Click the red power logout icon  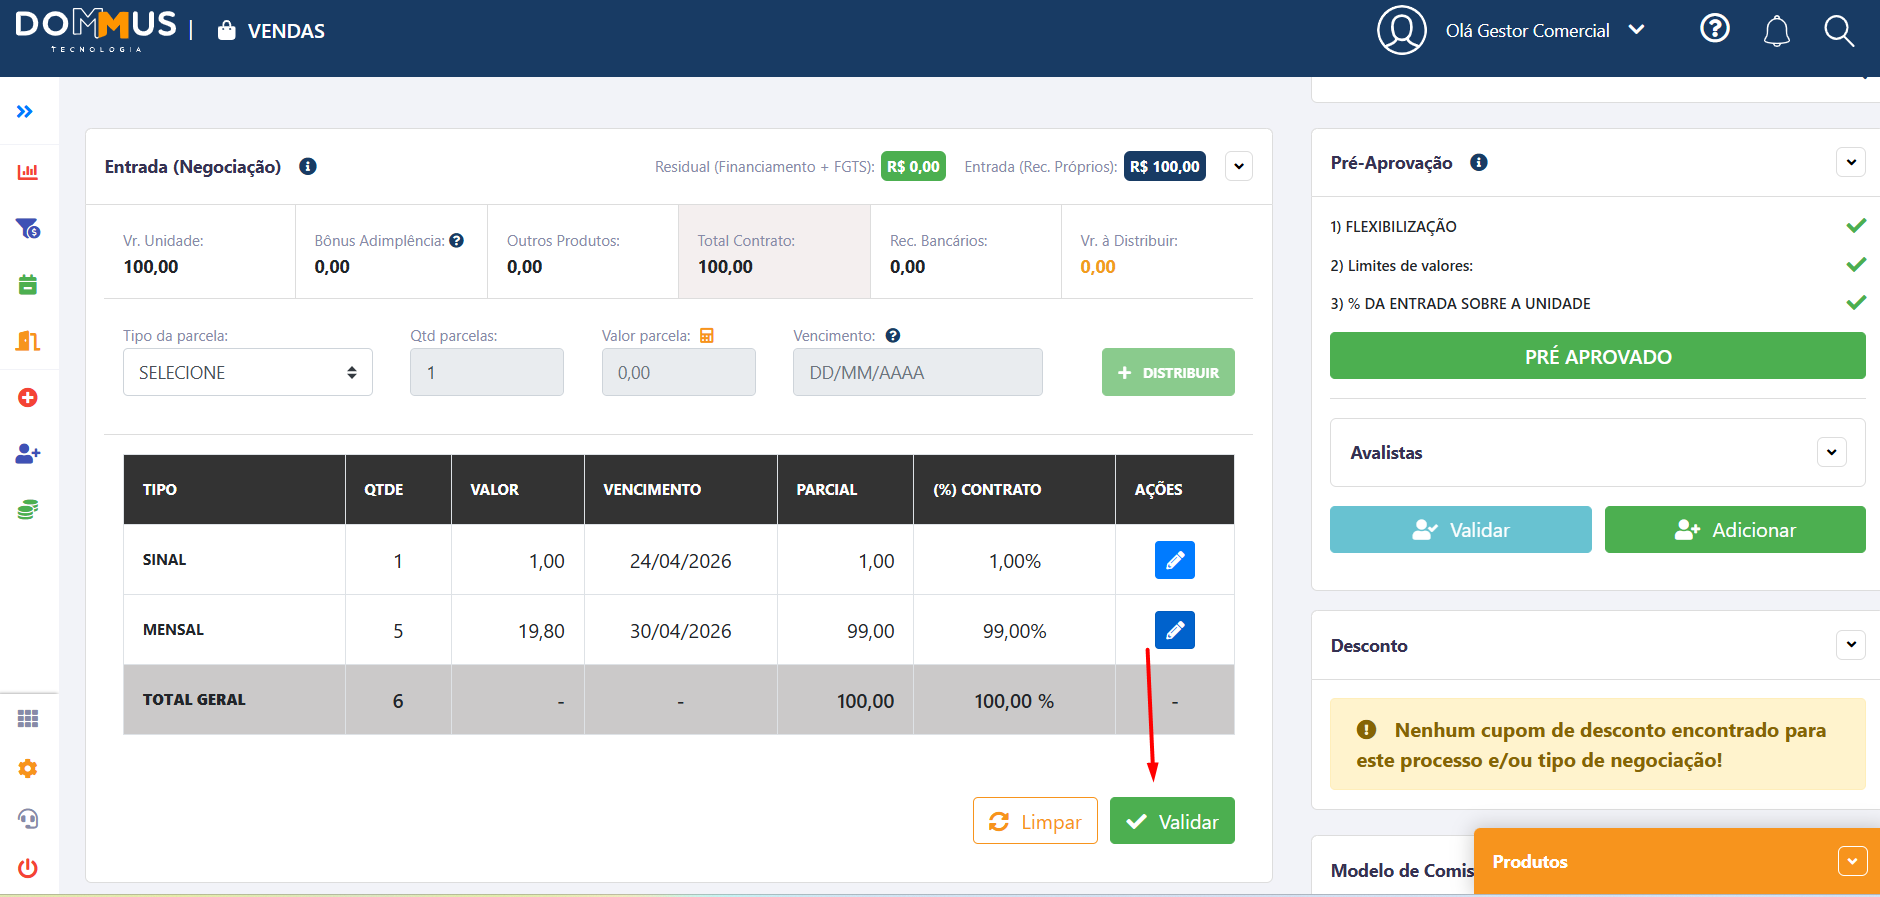pos(28,868)
